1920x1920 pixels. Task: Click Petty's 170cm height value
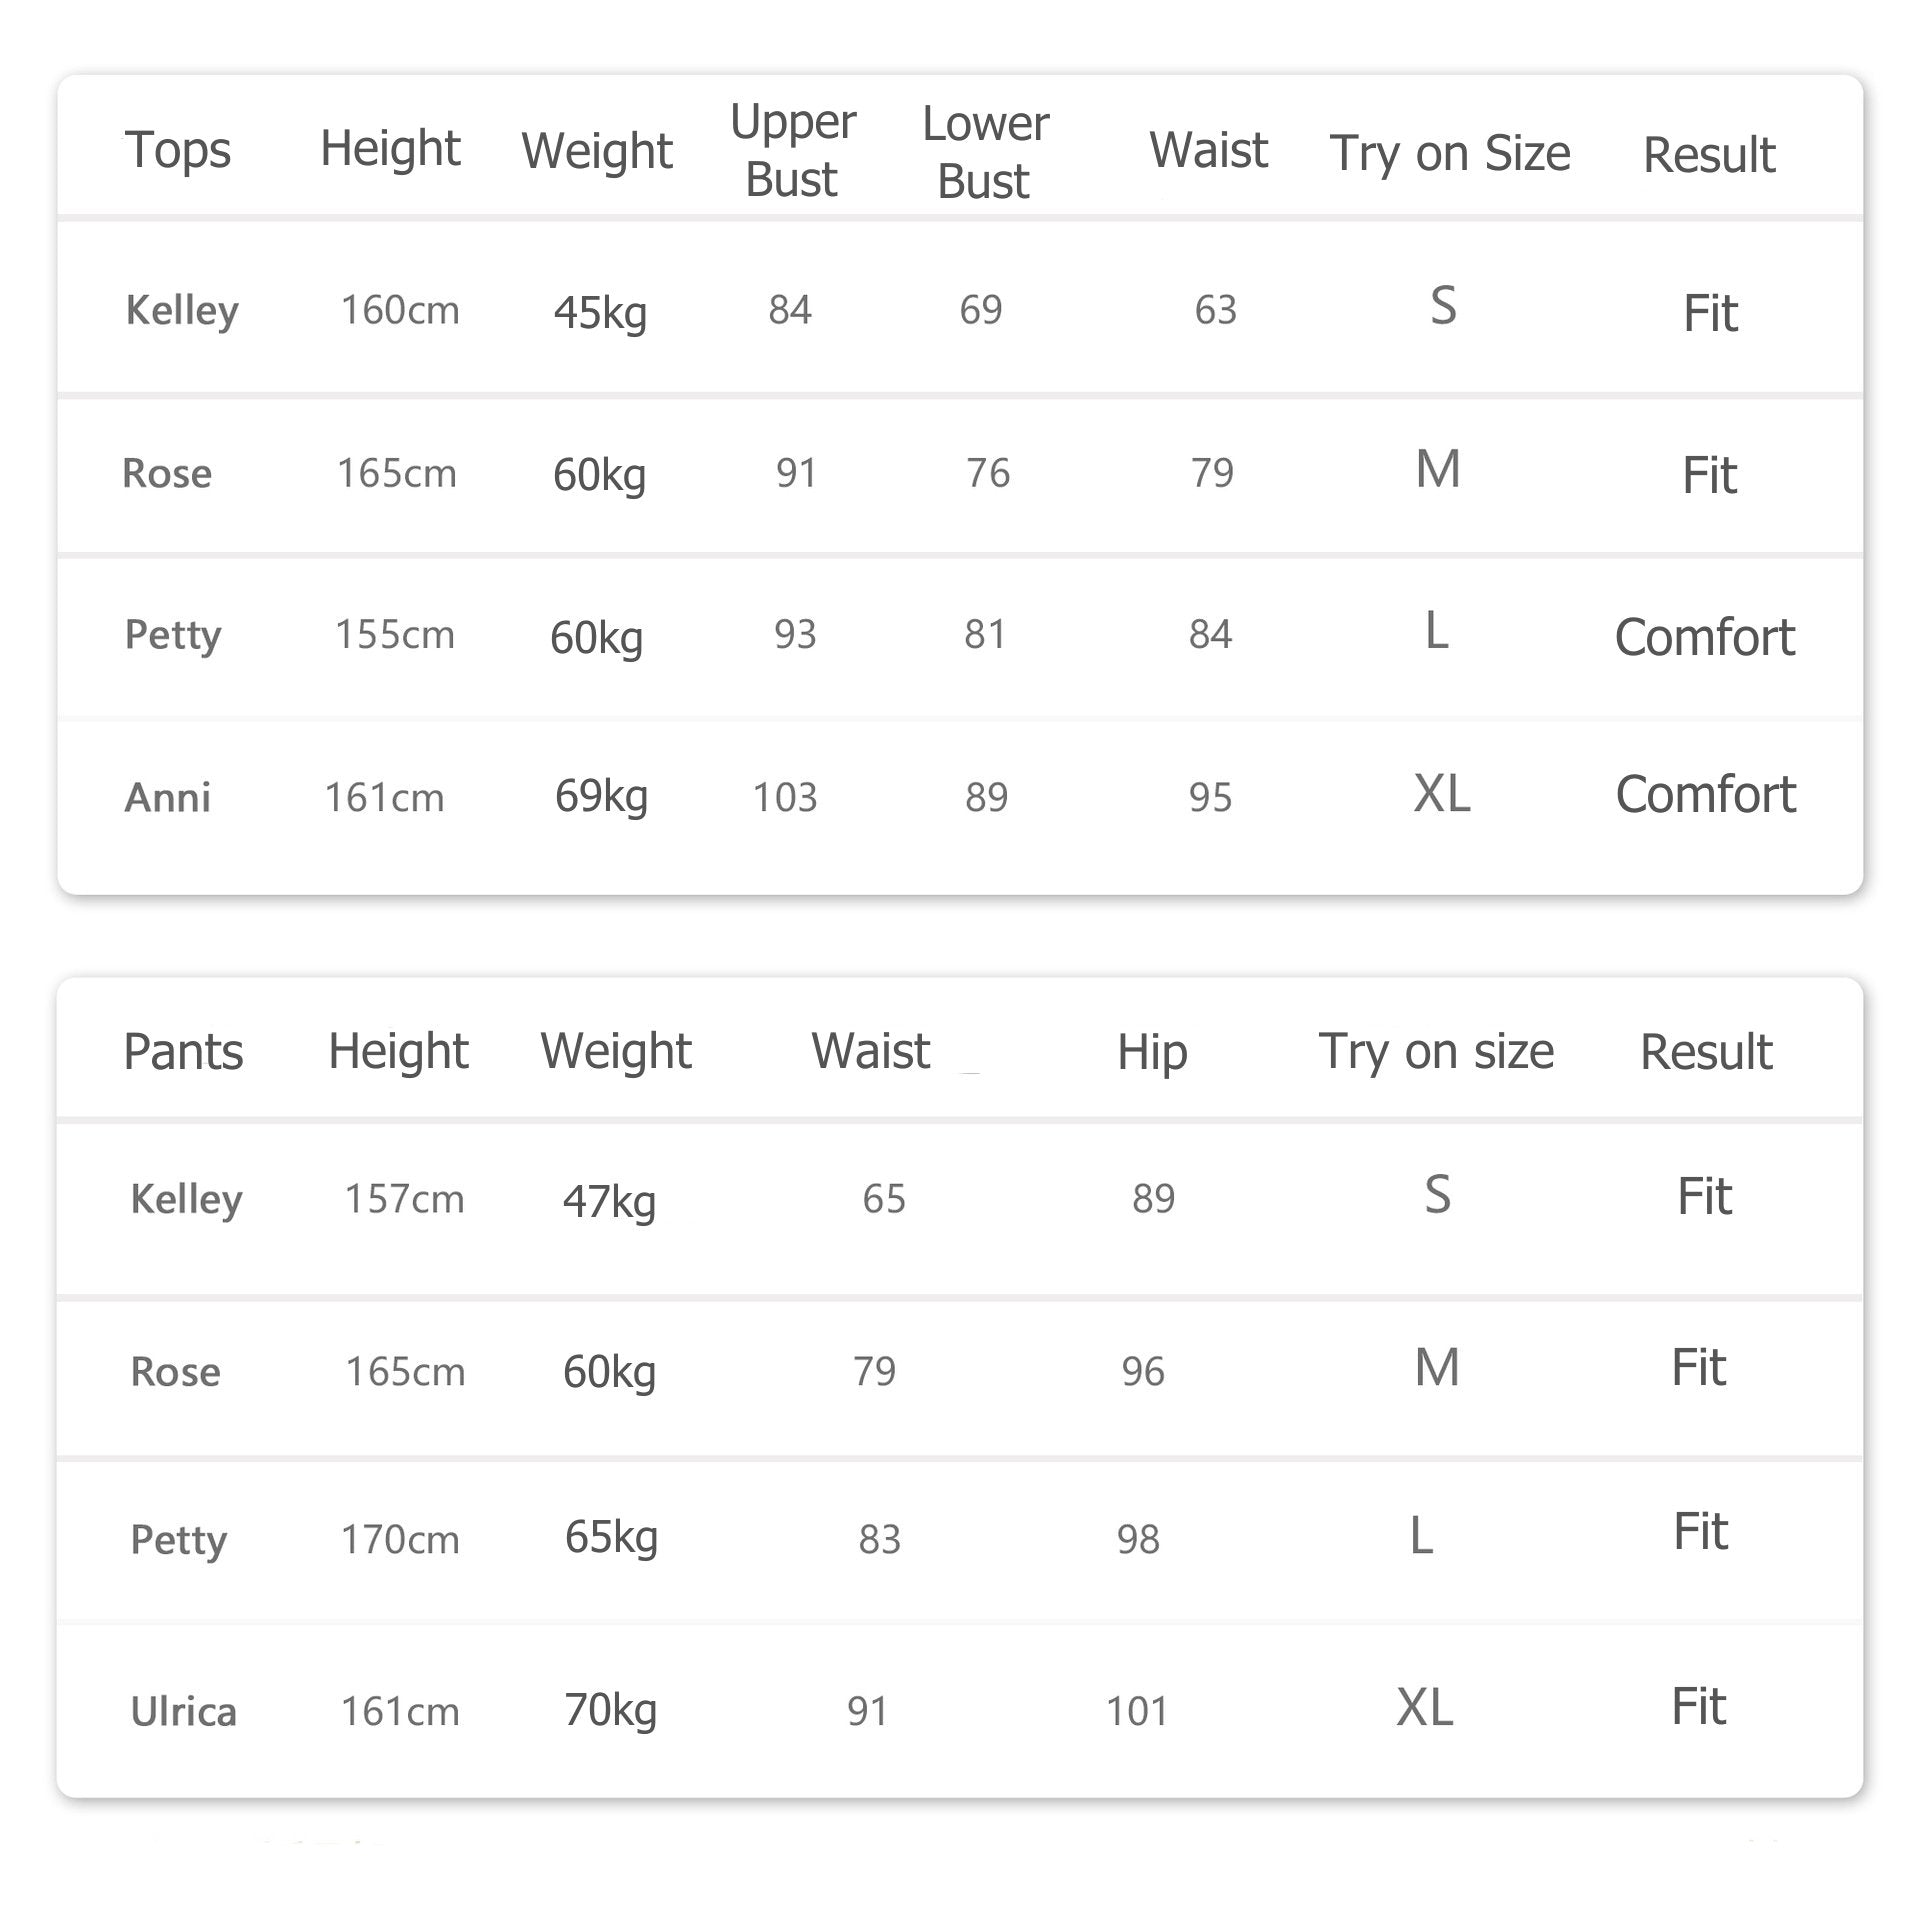point(400,1539)
